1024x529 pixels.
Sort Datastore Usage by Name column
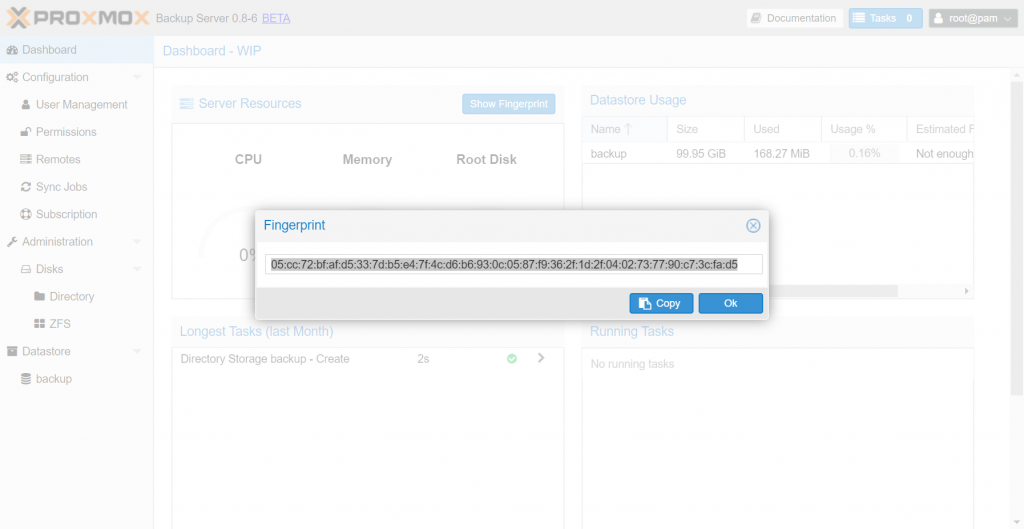point(625,129)
